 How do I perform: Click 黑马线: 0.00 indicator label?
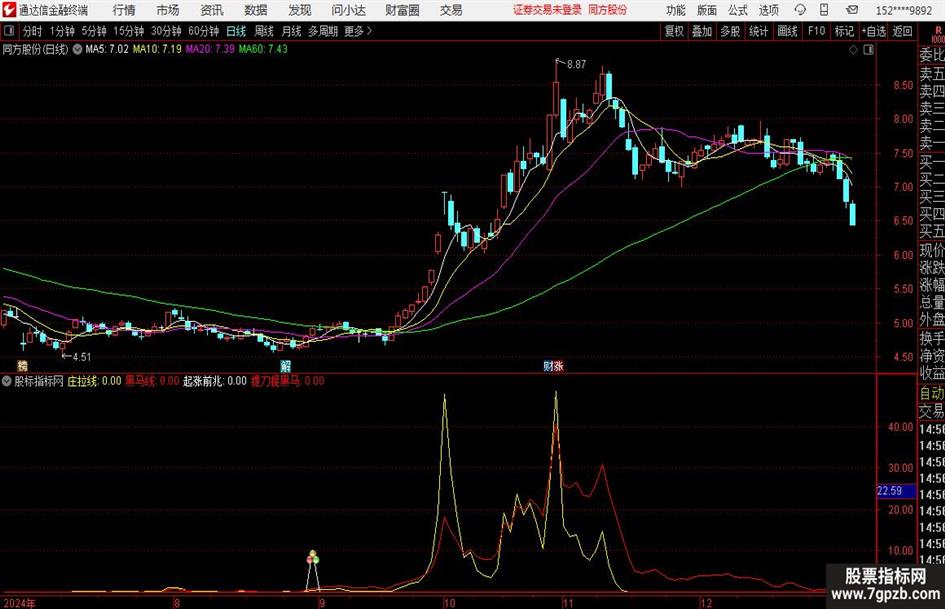[152, 381]
